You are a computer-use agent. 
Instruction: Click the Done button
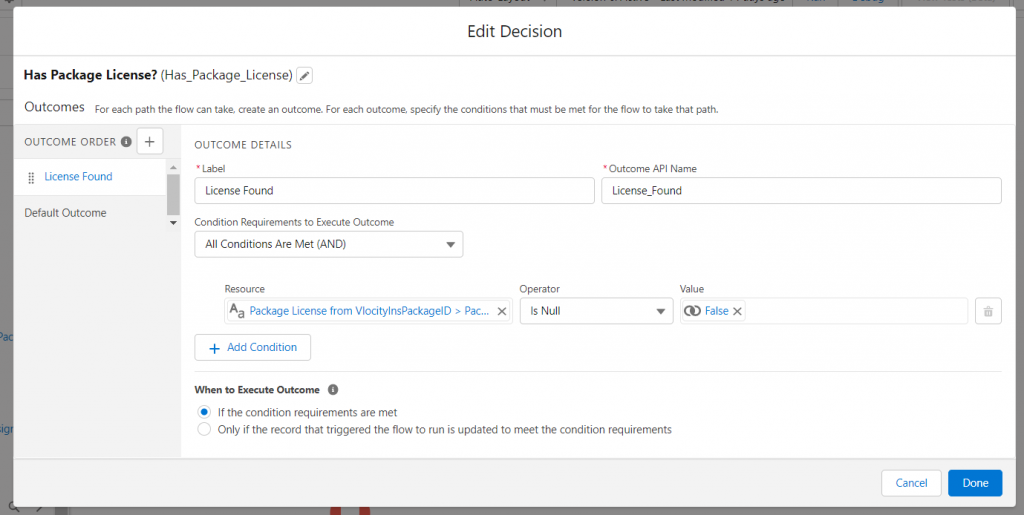pyautogui.click(x=975, y=483)
